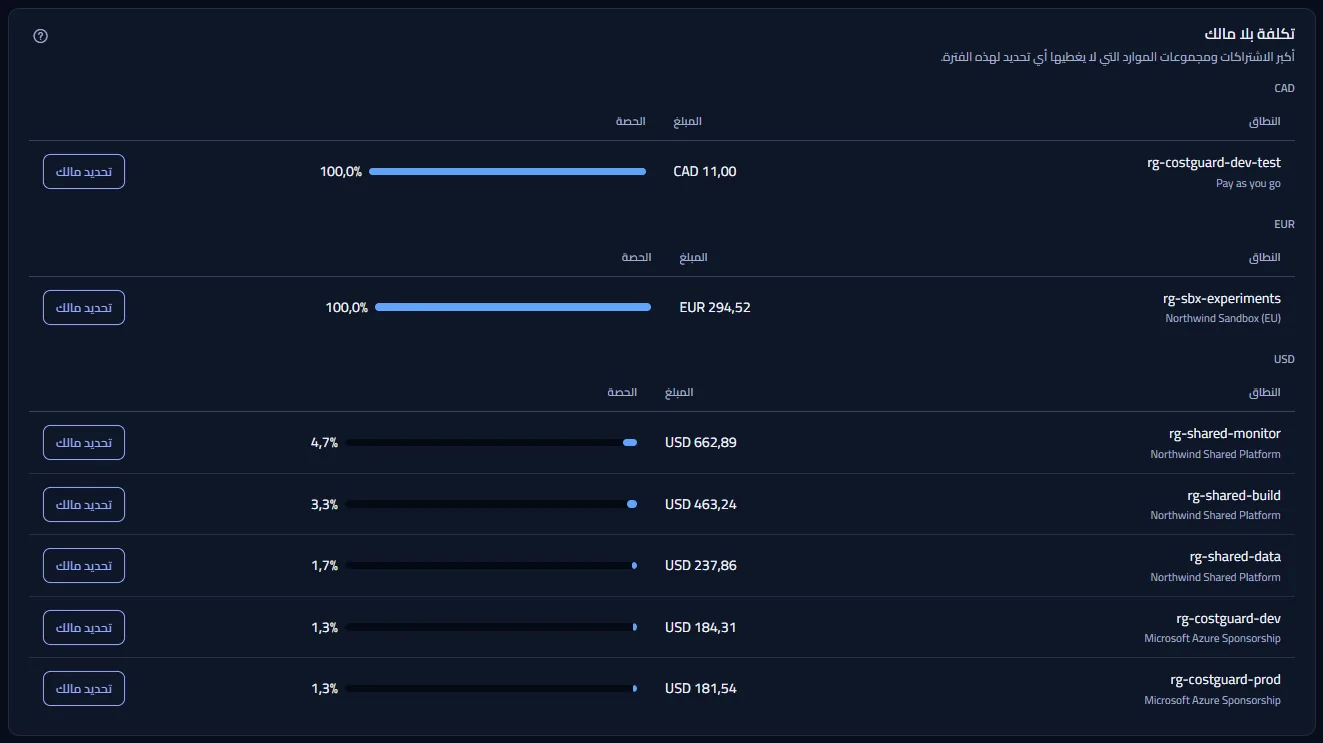Assign owner for rg-shared-data
This screenshot has width=1323, height=743.
[84, 566]
